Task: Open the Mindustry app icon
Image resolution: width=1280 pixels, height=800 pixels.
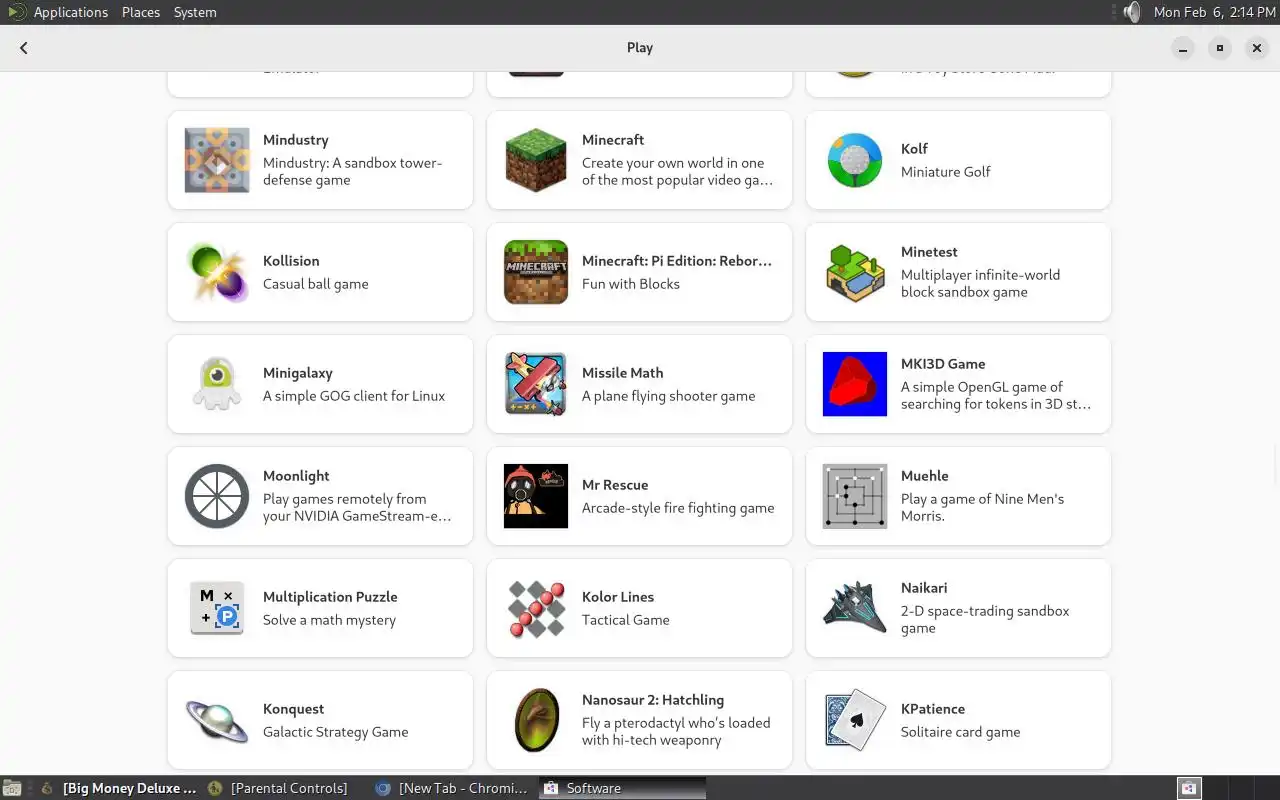Action: [217, 160]
